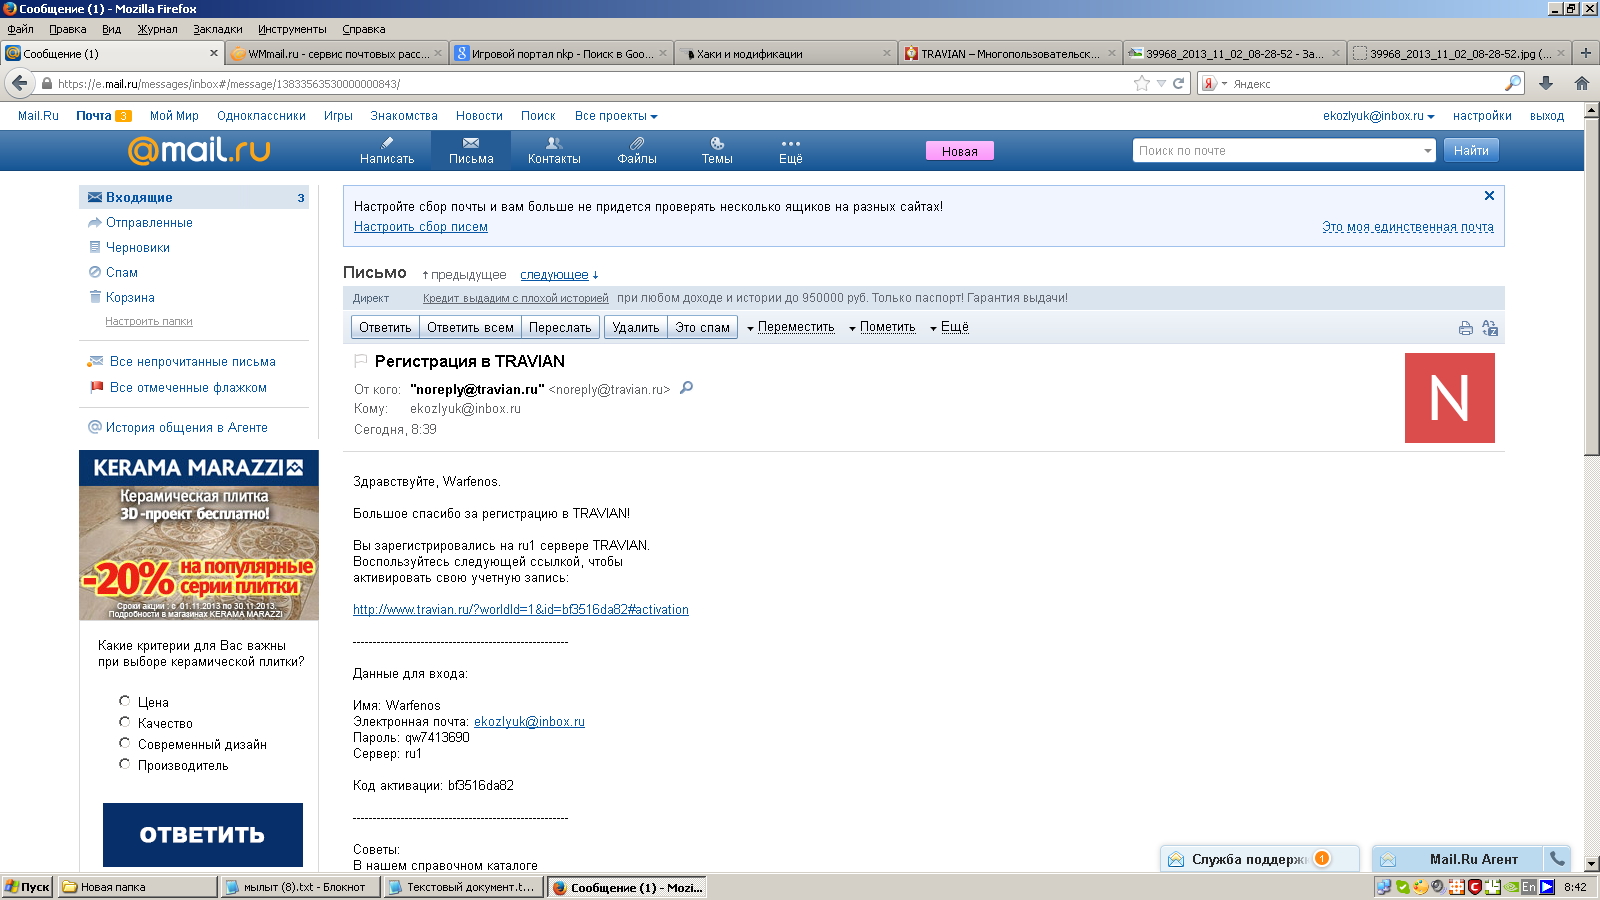Click the Удалить delete button
The width and height of the screenshot is (1600, 900).
coord(636,327)
